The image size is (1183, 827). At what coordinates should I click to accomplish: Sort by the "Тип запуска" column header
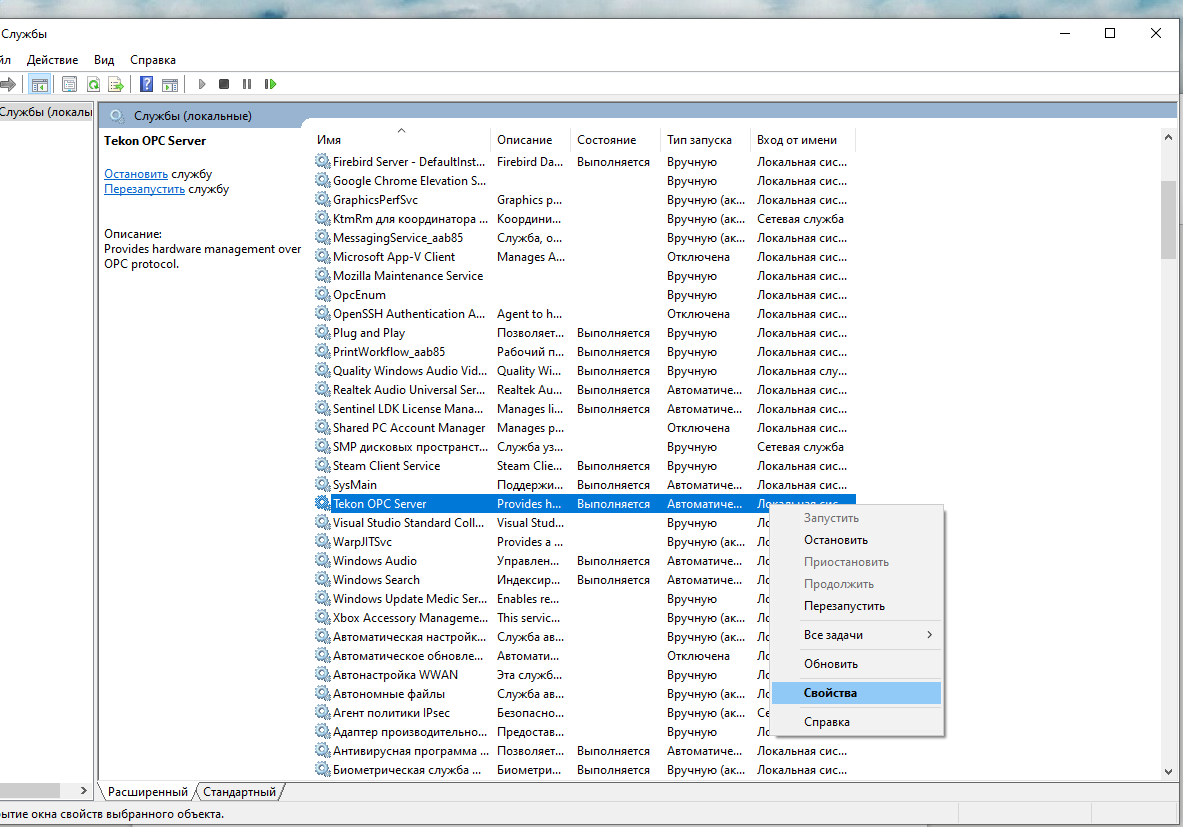coord(699,140)
